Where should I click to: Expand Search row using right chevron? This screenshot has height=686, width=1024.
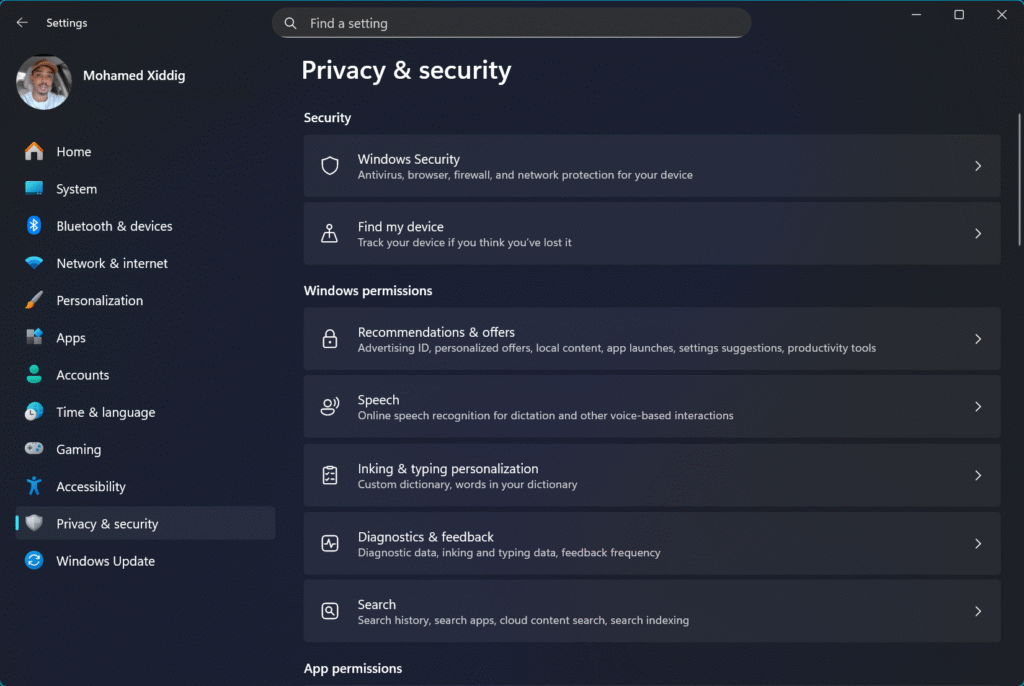[977, 611]
